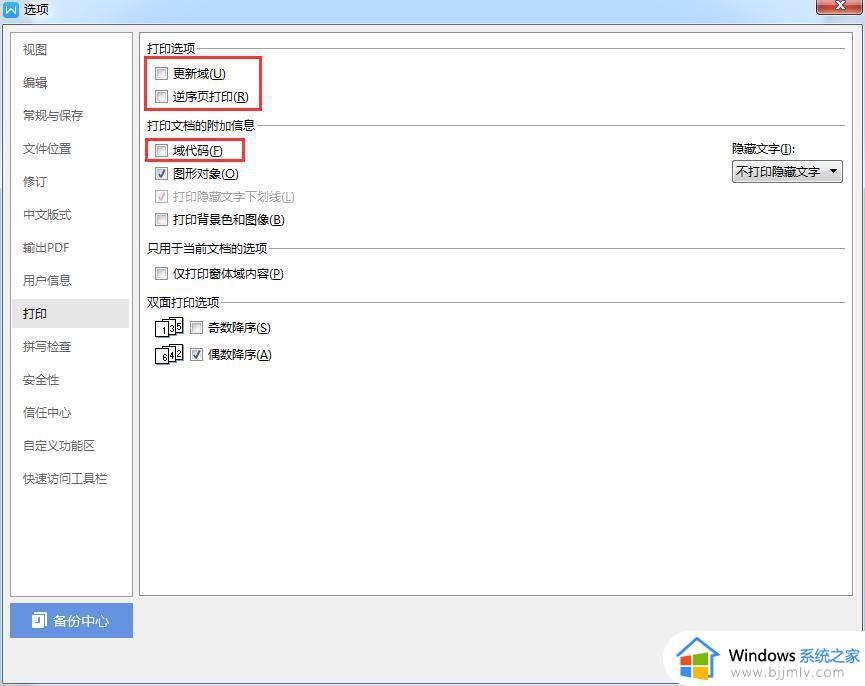Screen dimensions: 865x686
Task: Click the WPS logo in title bar
Action: [x=11, y=9]
